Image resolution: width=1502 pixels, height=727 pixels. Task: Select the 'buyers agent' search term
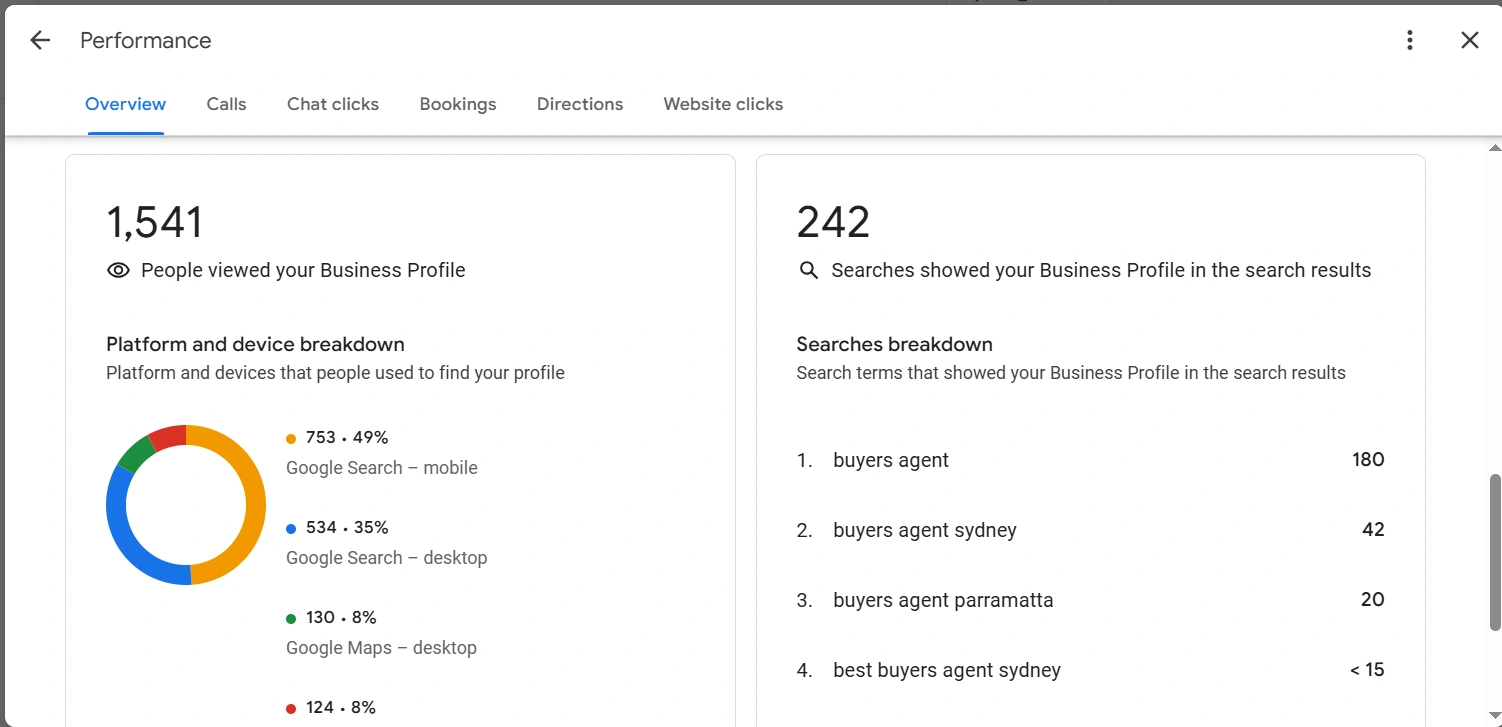890,460
